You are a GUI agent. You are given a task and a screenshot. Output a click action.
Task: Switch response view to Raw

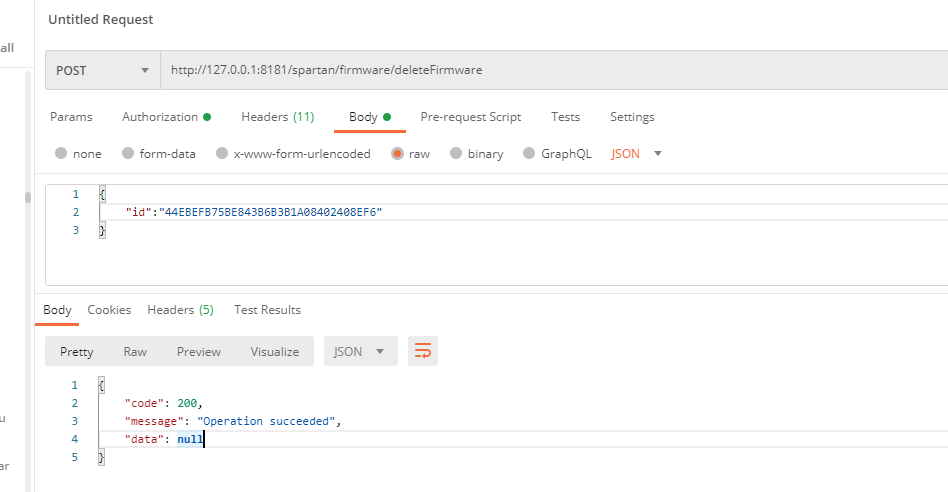click(135, 351)
